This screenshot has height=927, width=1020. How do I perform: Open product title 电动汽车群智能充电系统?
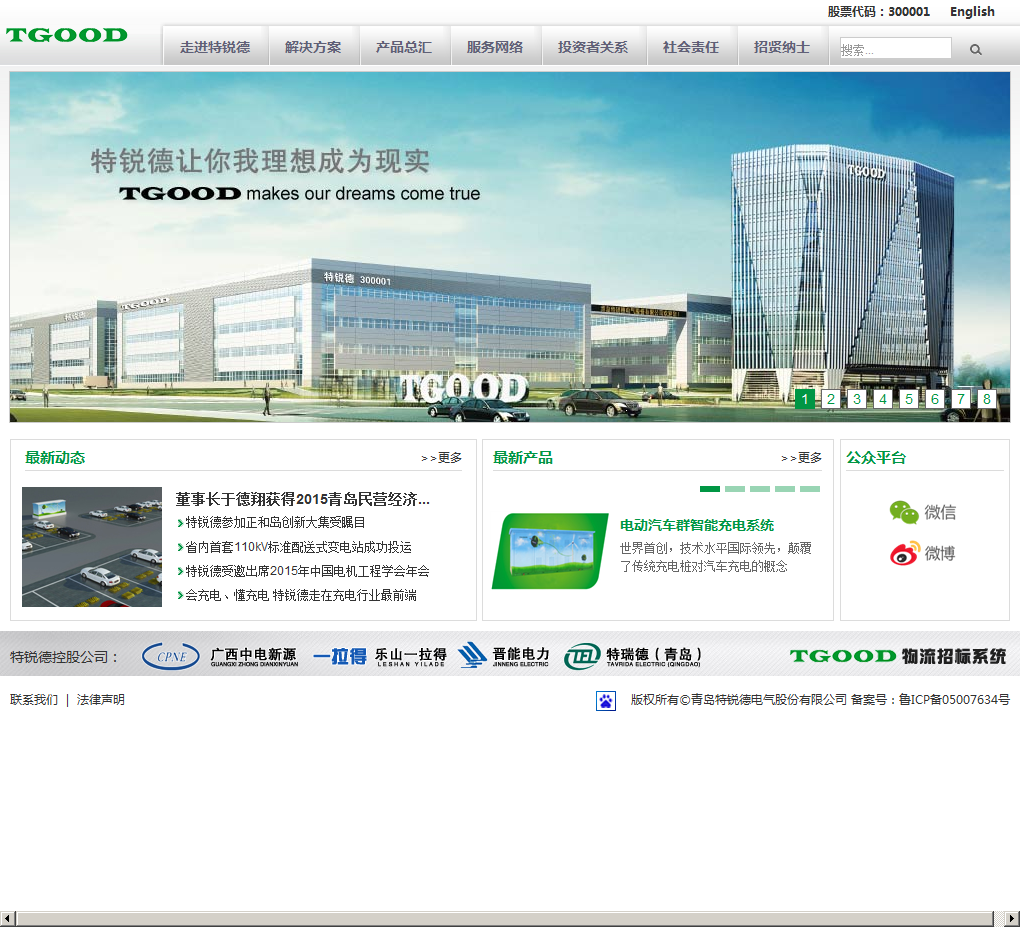click(x=697, y=525)
